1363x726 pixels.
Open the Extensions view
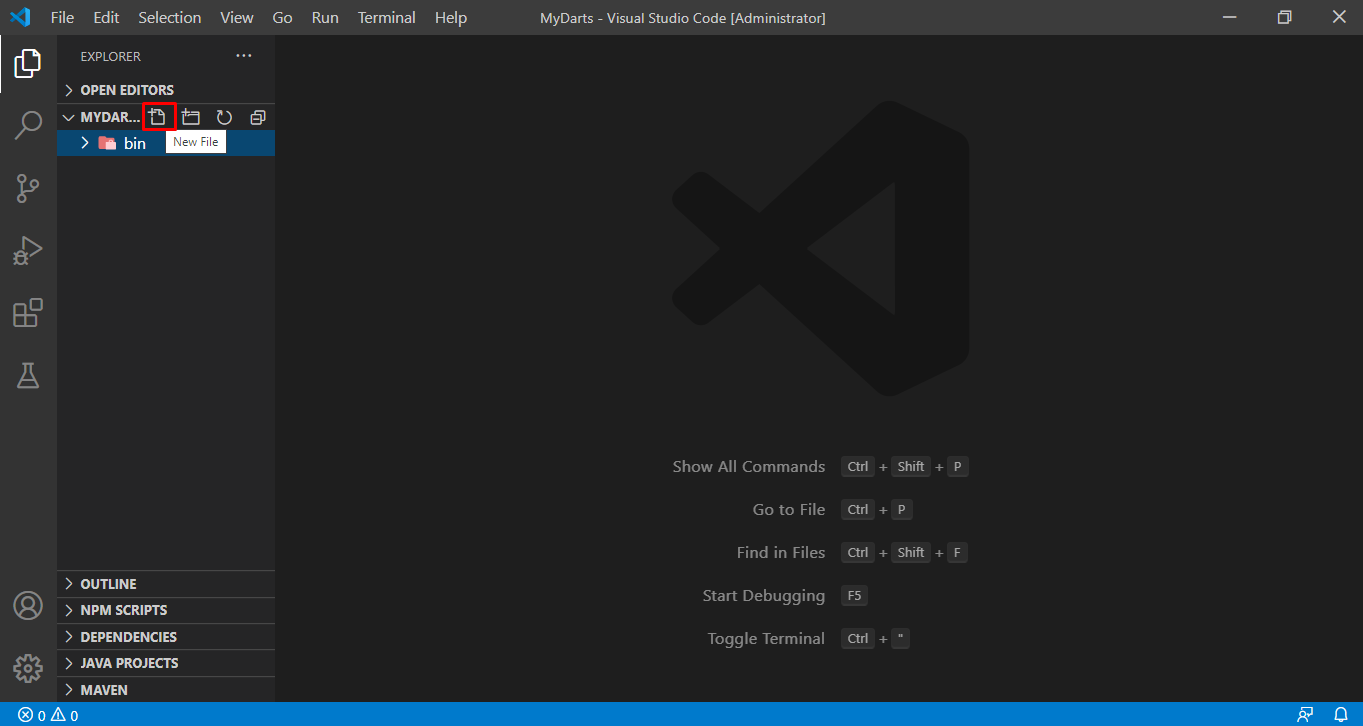pyautogui.click(x=28, y=313)
